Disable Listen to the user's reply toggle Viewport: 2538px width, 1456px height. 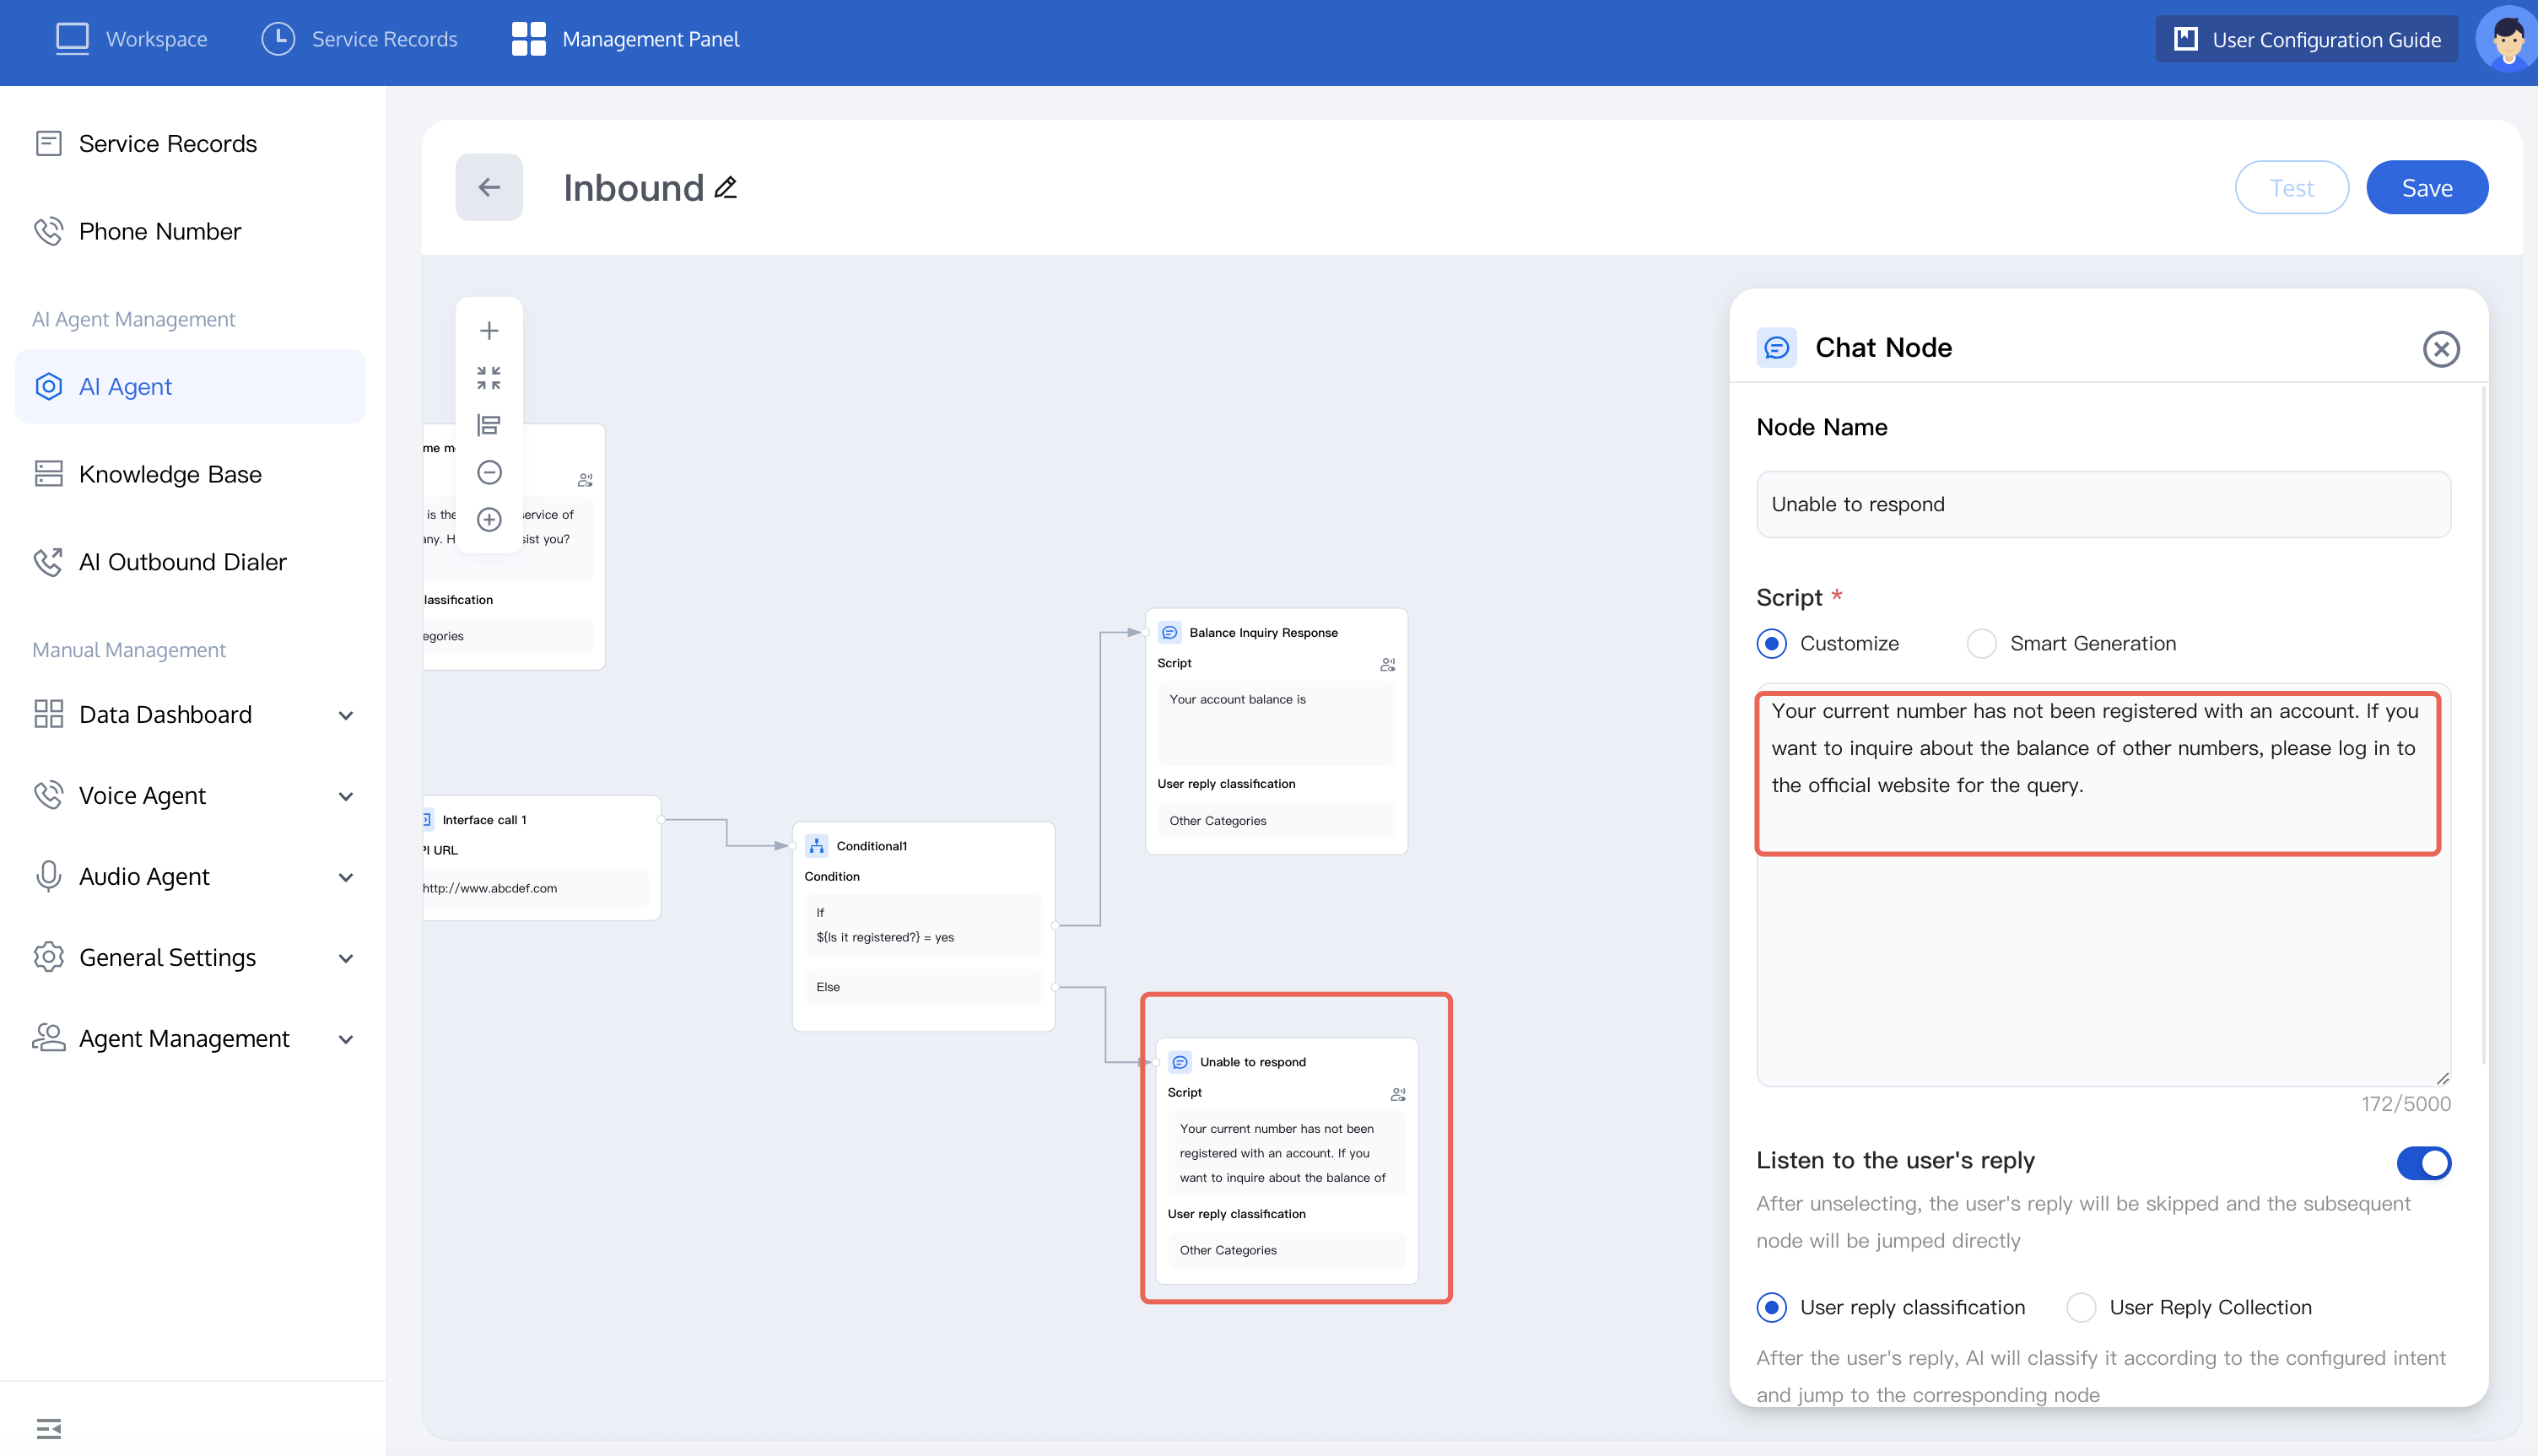(2423, 1163)
